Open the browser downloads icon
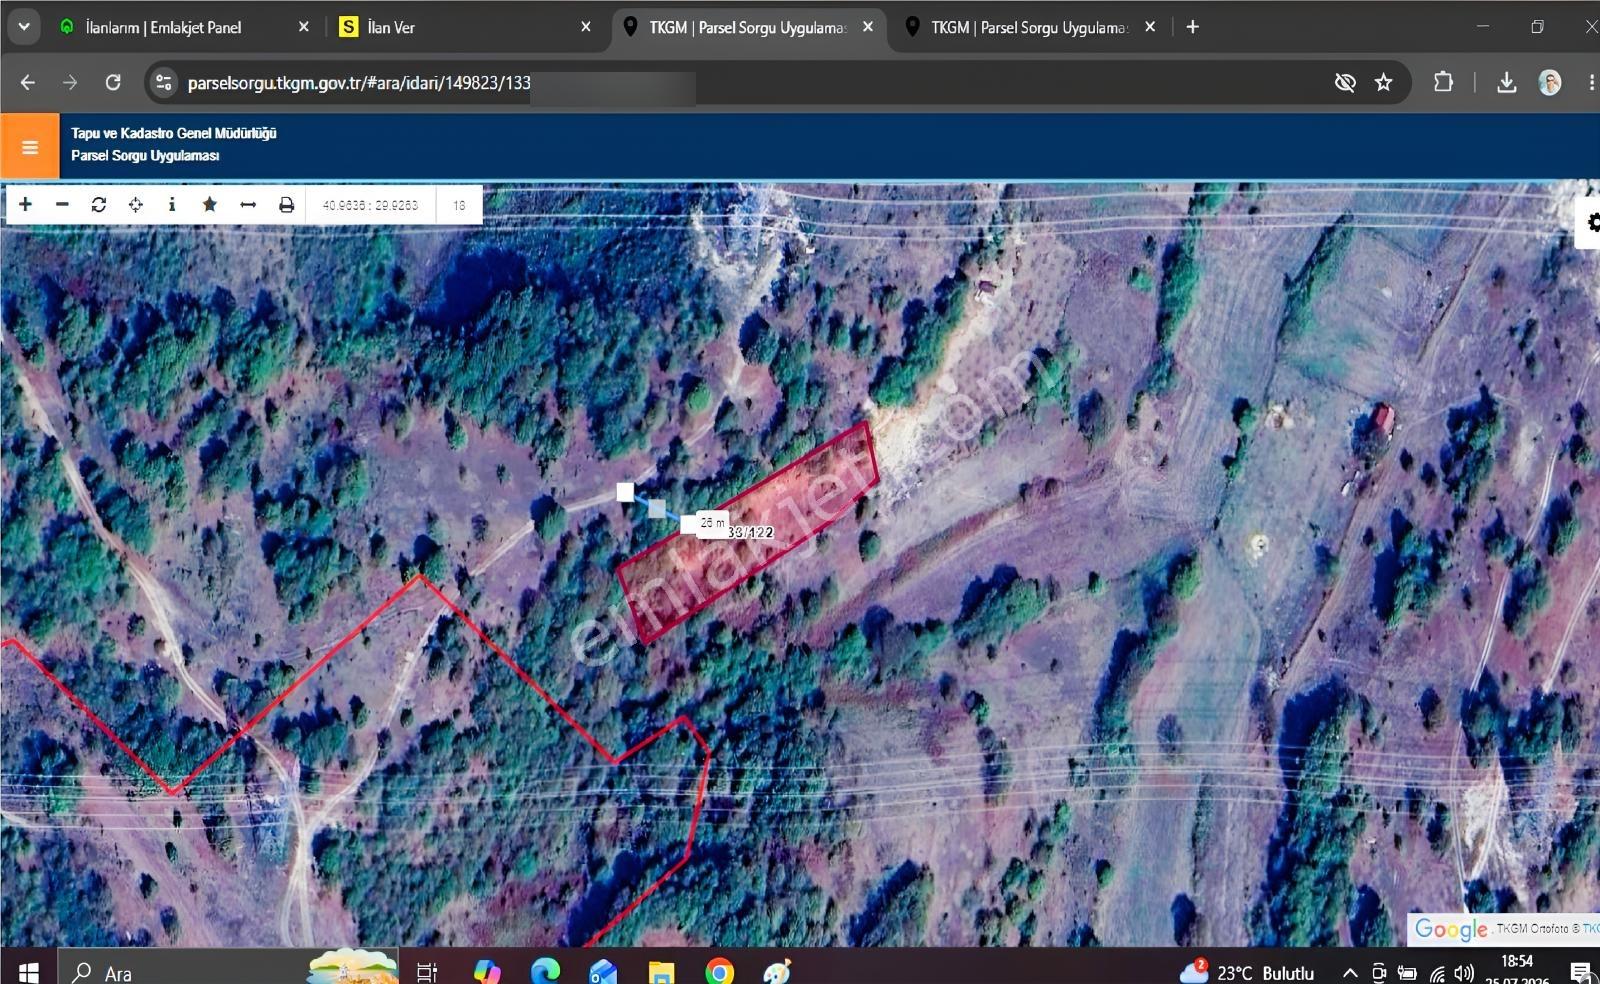The width and height of the screenshot is (1600, 984). point(1506,83)
